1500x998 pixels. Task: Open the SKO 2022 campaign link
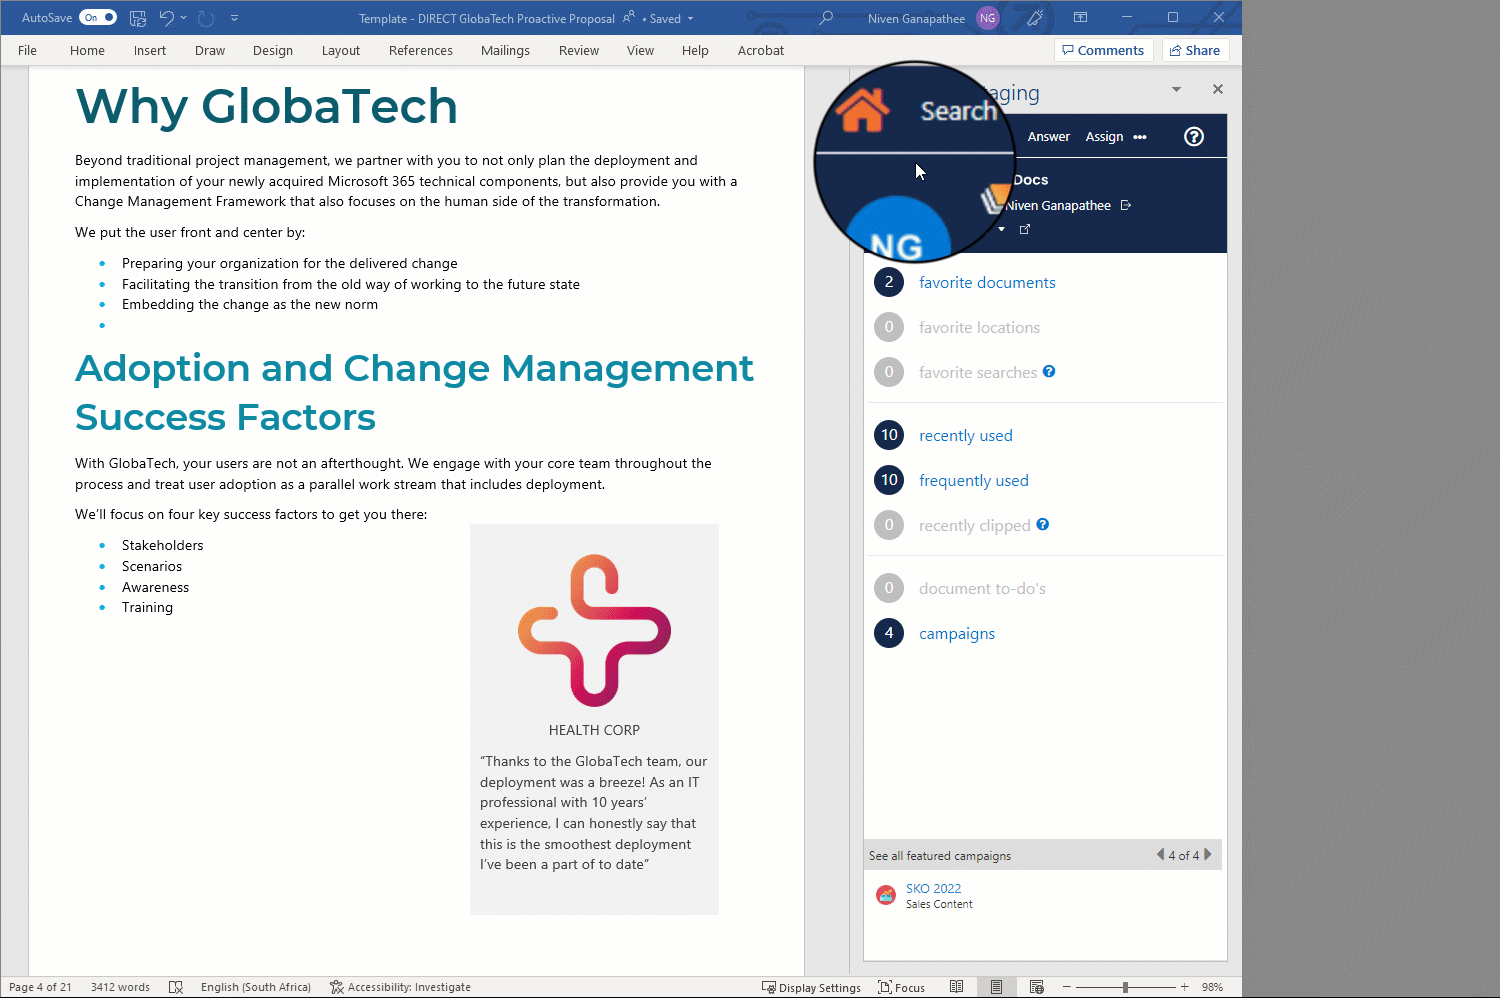click(933, 889)
